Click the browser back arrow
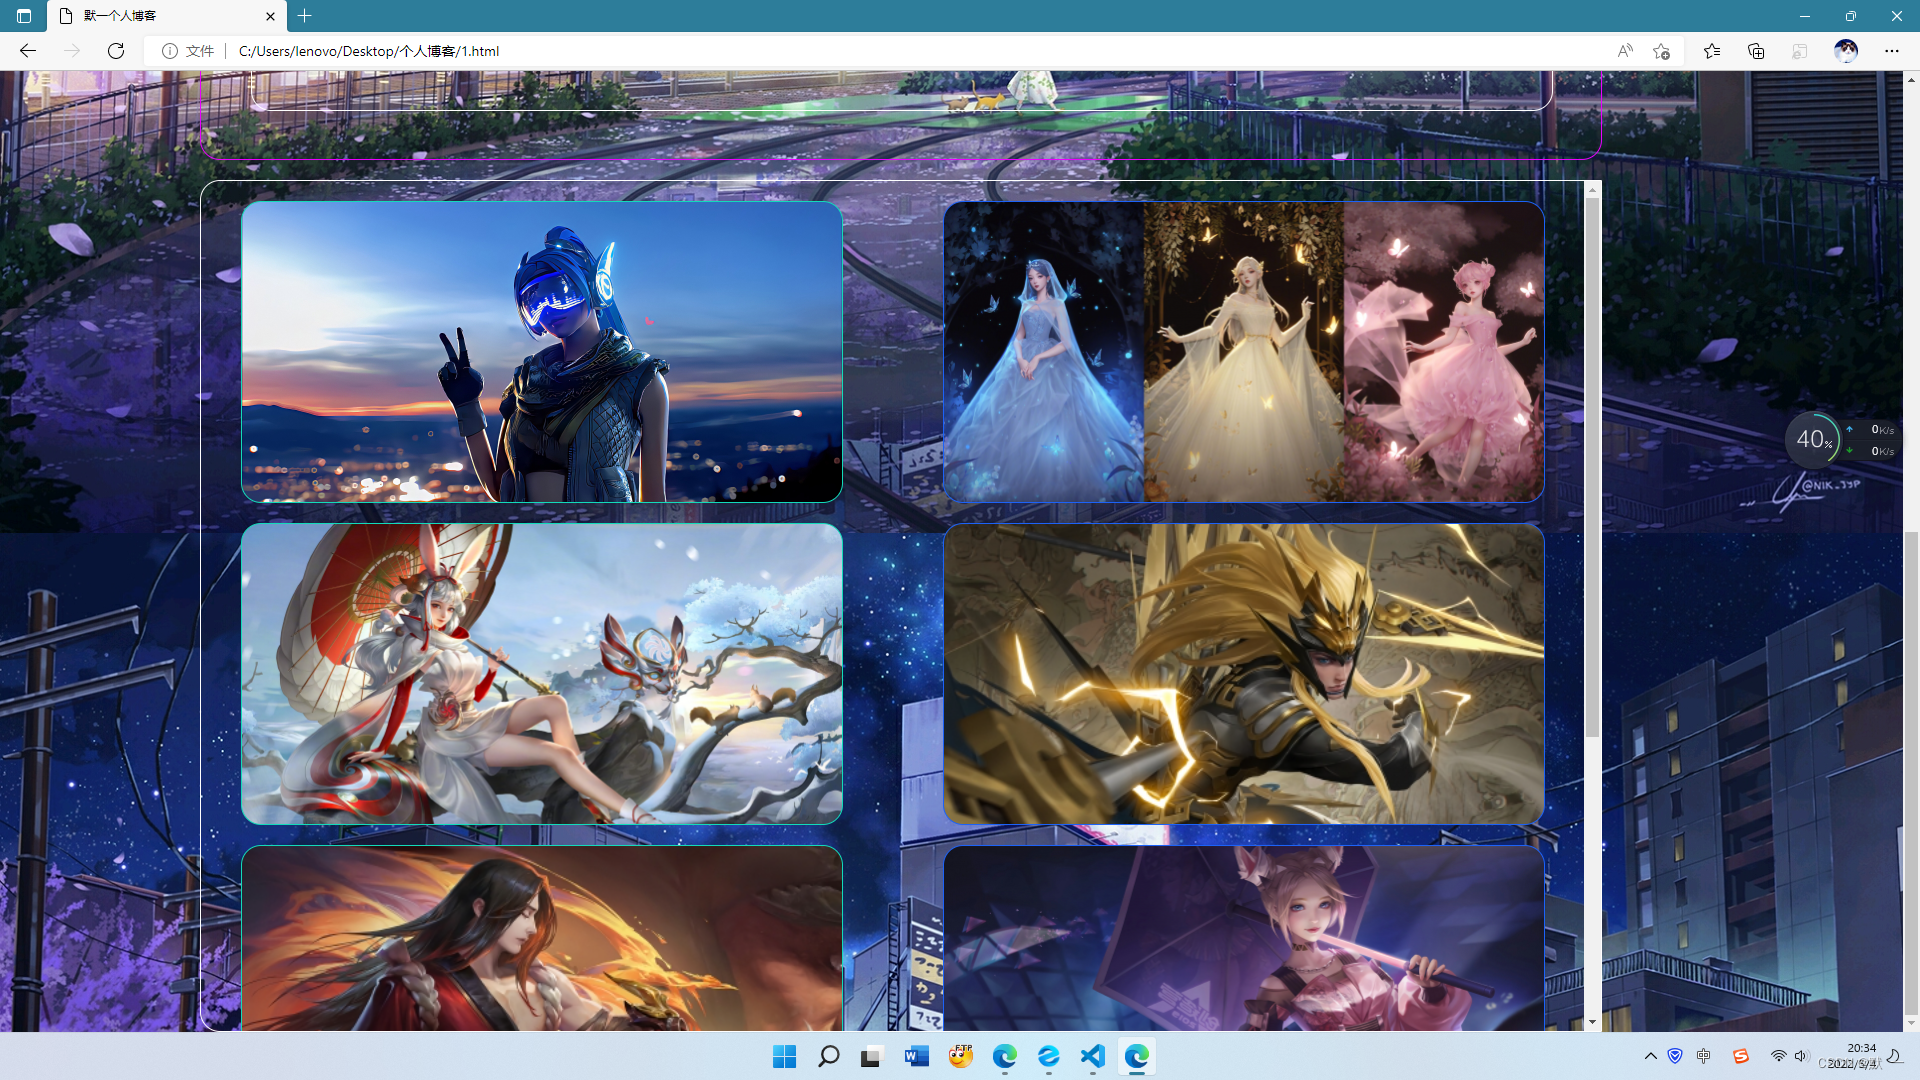The image size is (1920, 1080). coord(28,51)
